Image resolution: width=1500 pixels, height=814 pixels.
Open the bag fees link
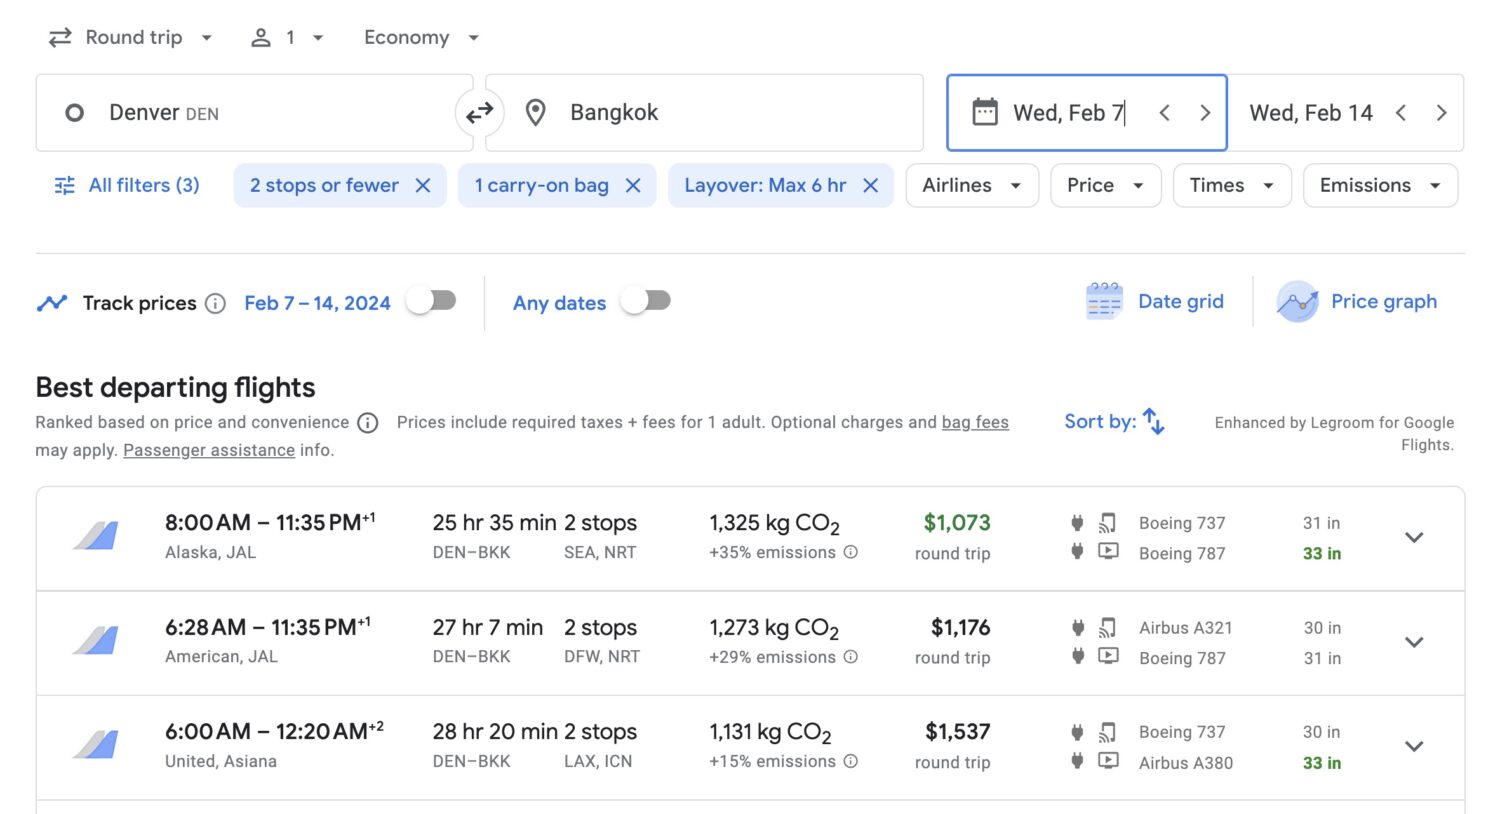tap(975, 422)
